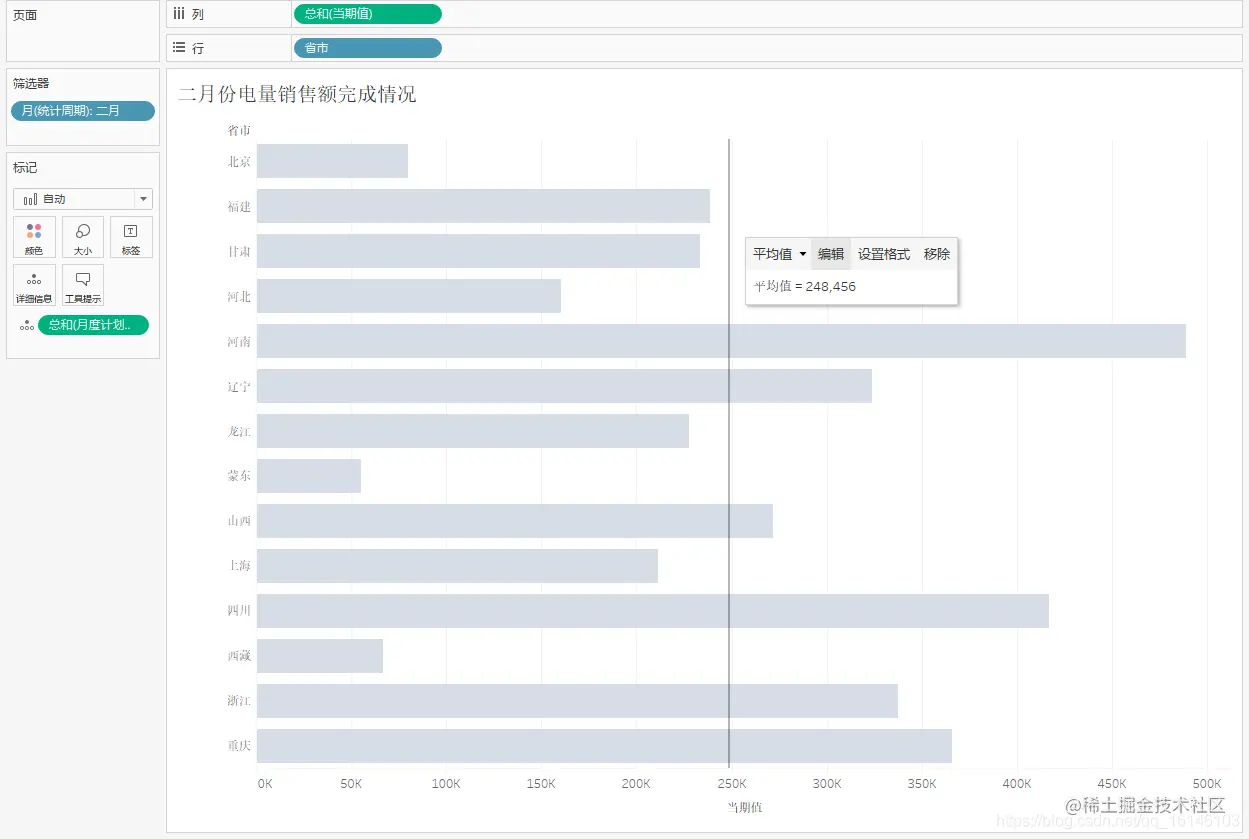
Task: Click the chart title 二月份电量销售额完成情况
Action: (297, 95)
